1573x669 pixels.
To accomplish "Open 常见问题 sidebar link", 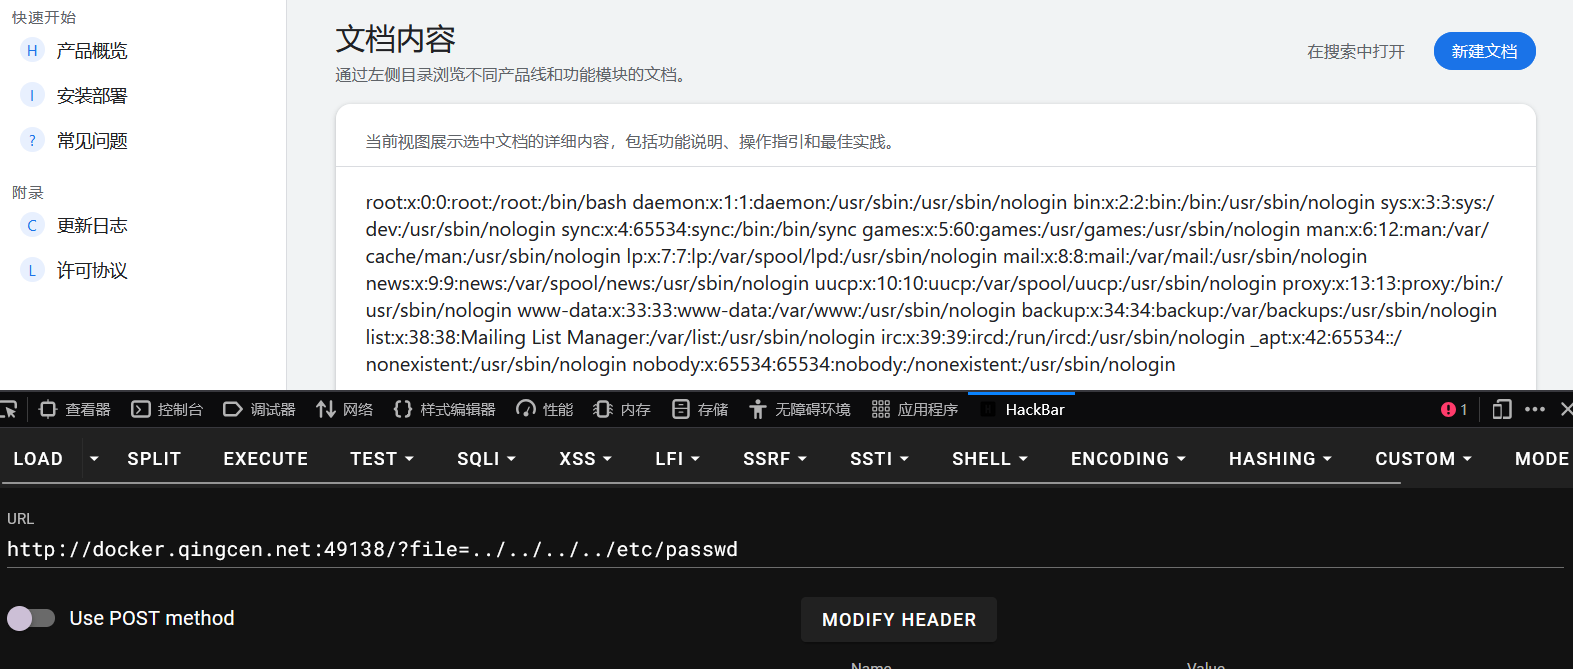I will [92, 141].
